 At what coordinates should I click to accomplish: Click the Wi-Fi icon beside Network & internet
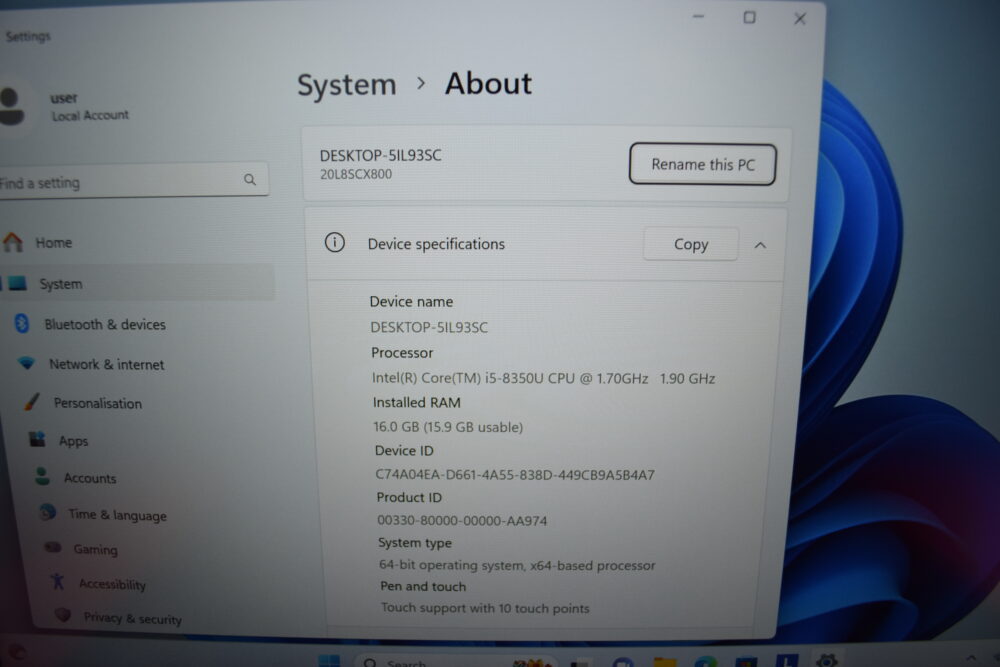pyautogui.click(x=27, y=363)
